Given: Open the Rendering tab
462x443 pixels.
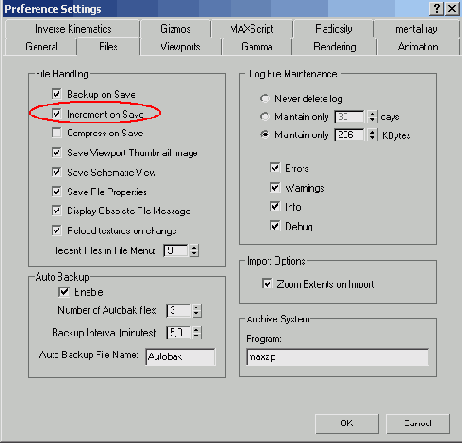Looking at the screenshot, I should (334, 47).
